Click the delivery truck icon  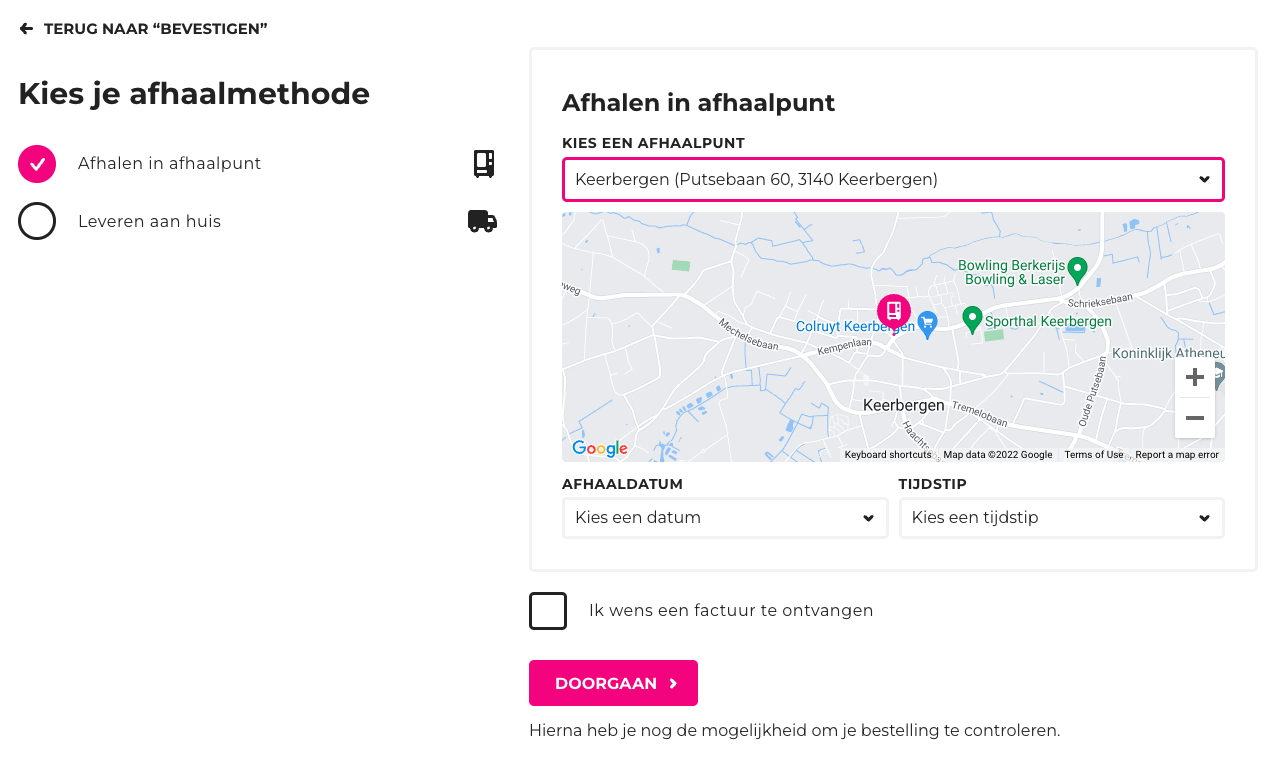pos(482,221)
